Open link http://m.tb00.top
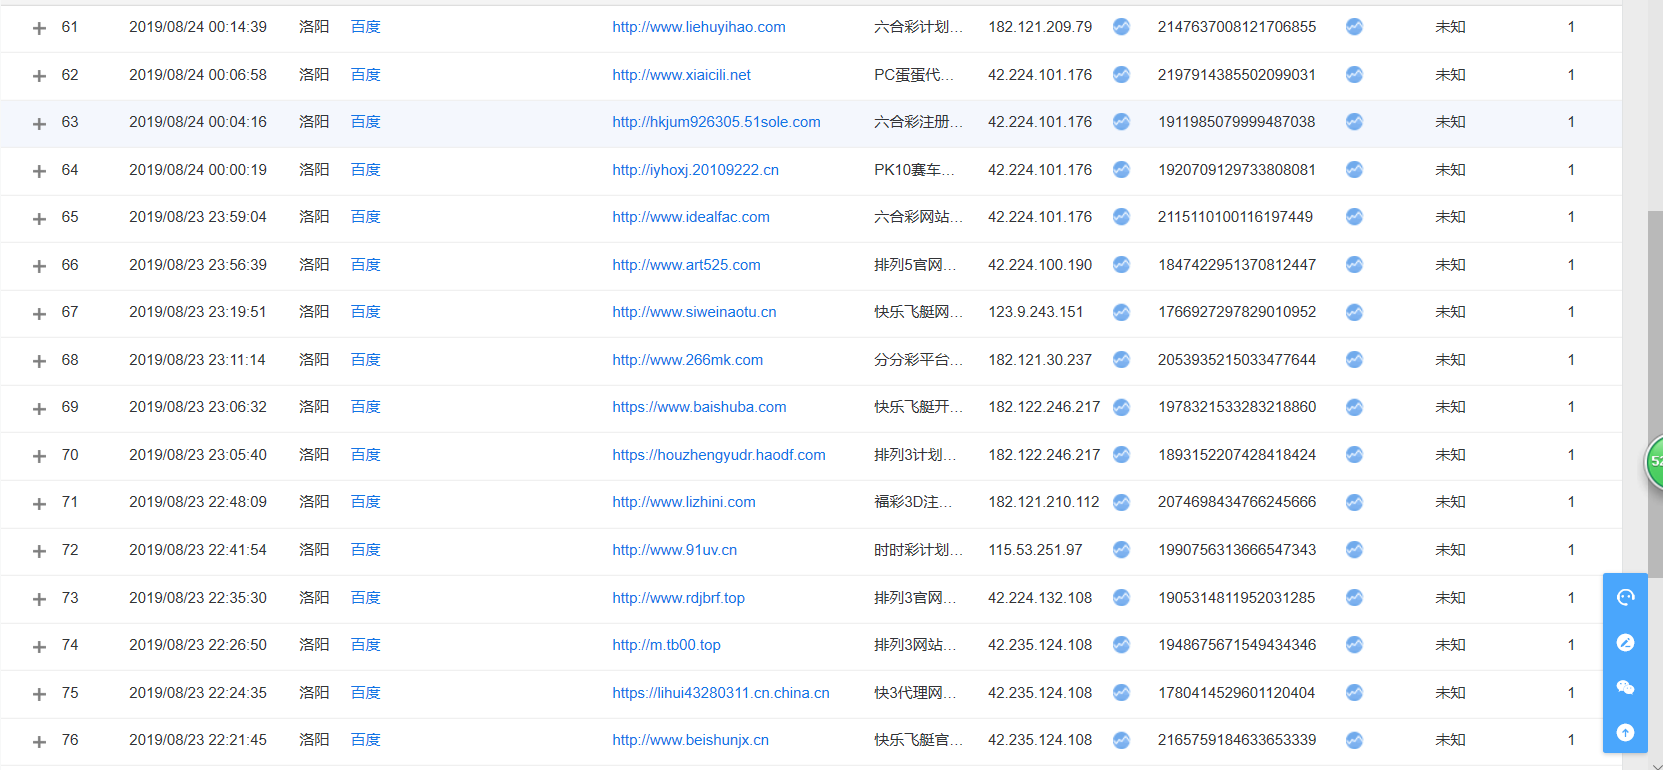 click(x=666, y=645)
